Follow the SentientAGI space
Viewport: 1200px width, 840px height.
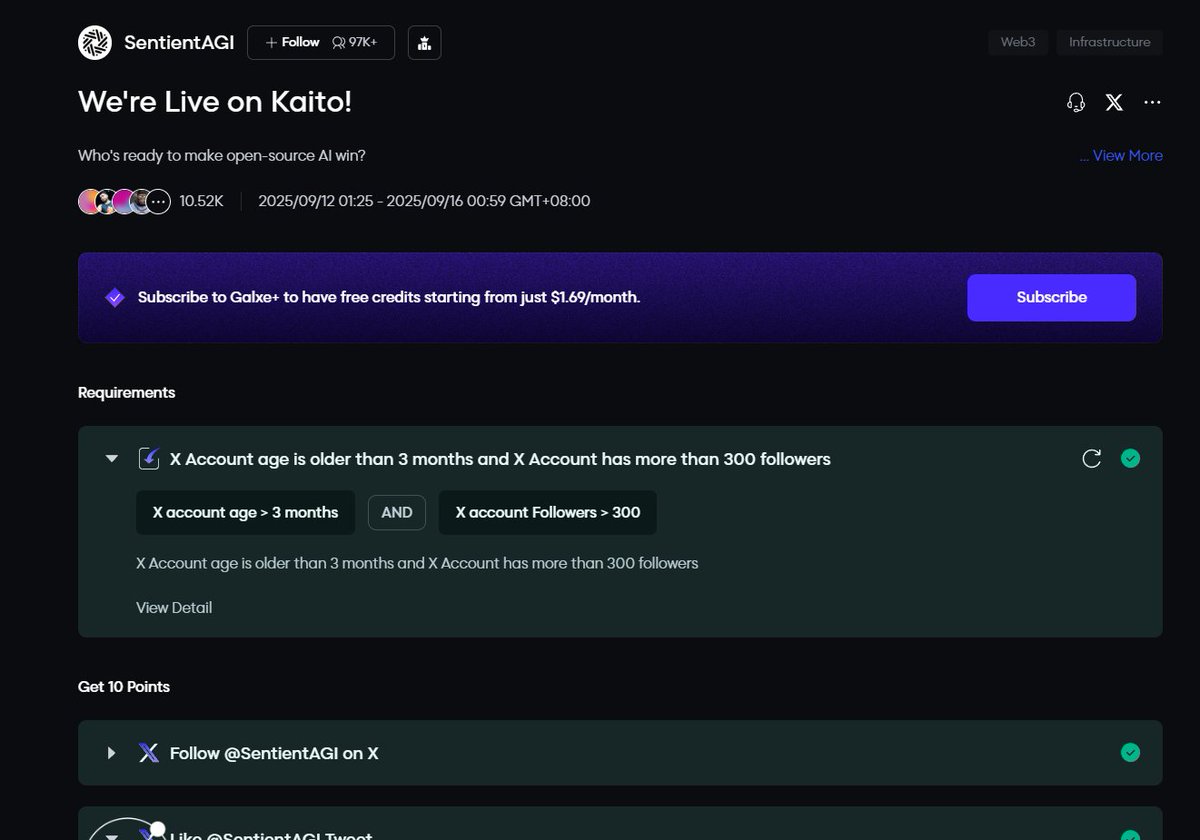coord(292,43)
